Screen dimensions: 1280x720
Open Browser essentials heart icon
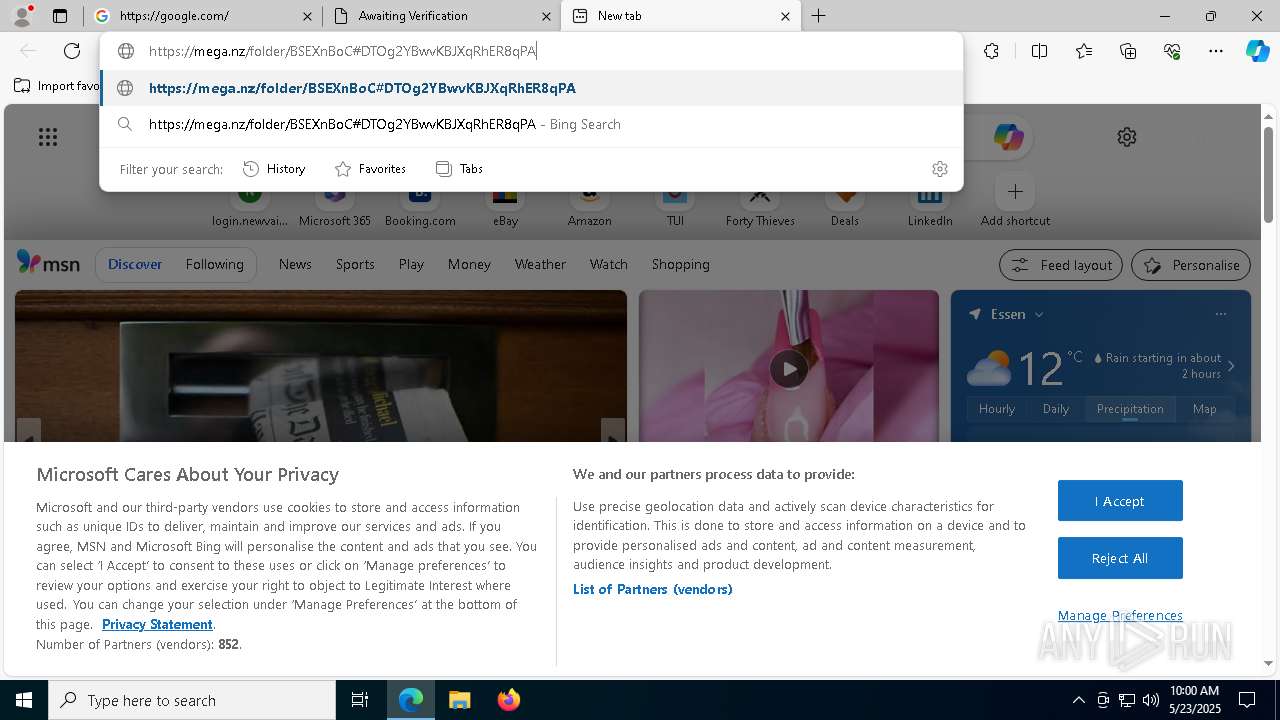tap(1172, 51)
